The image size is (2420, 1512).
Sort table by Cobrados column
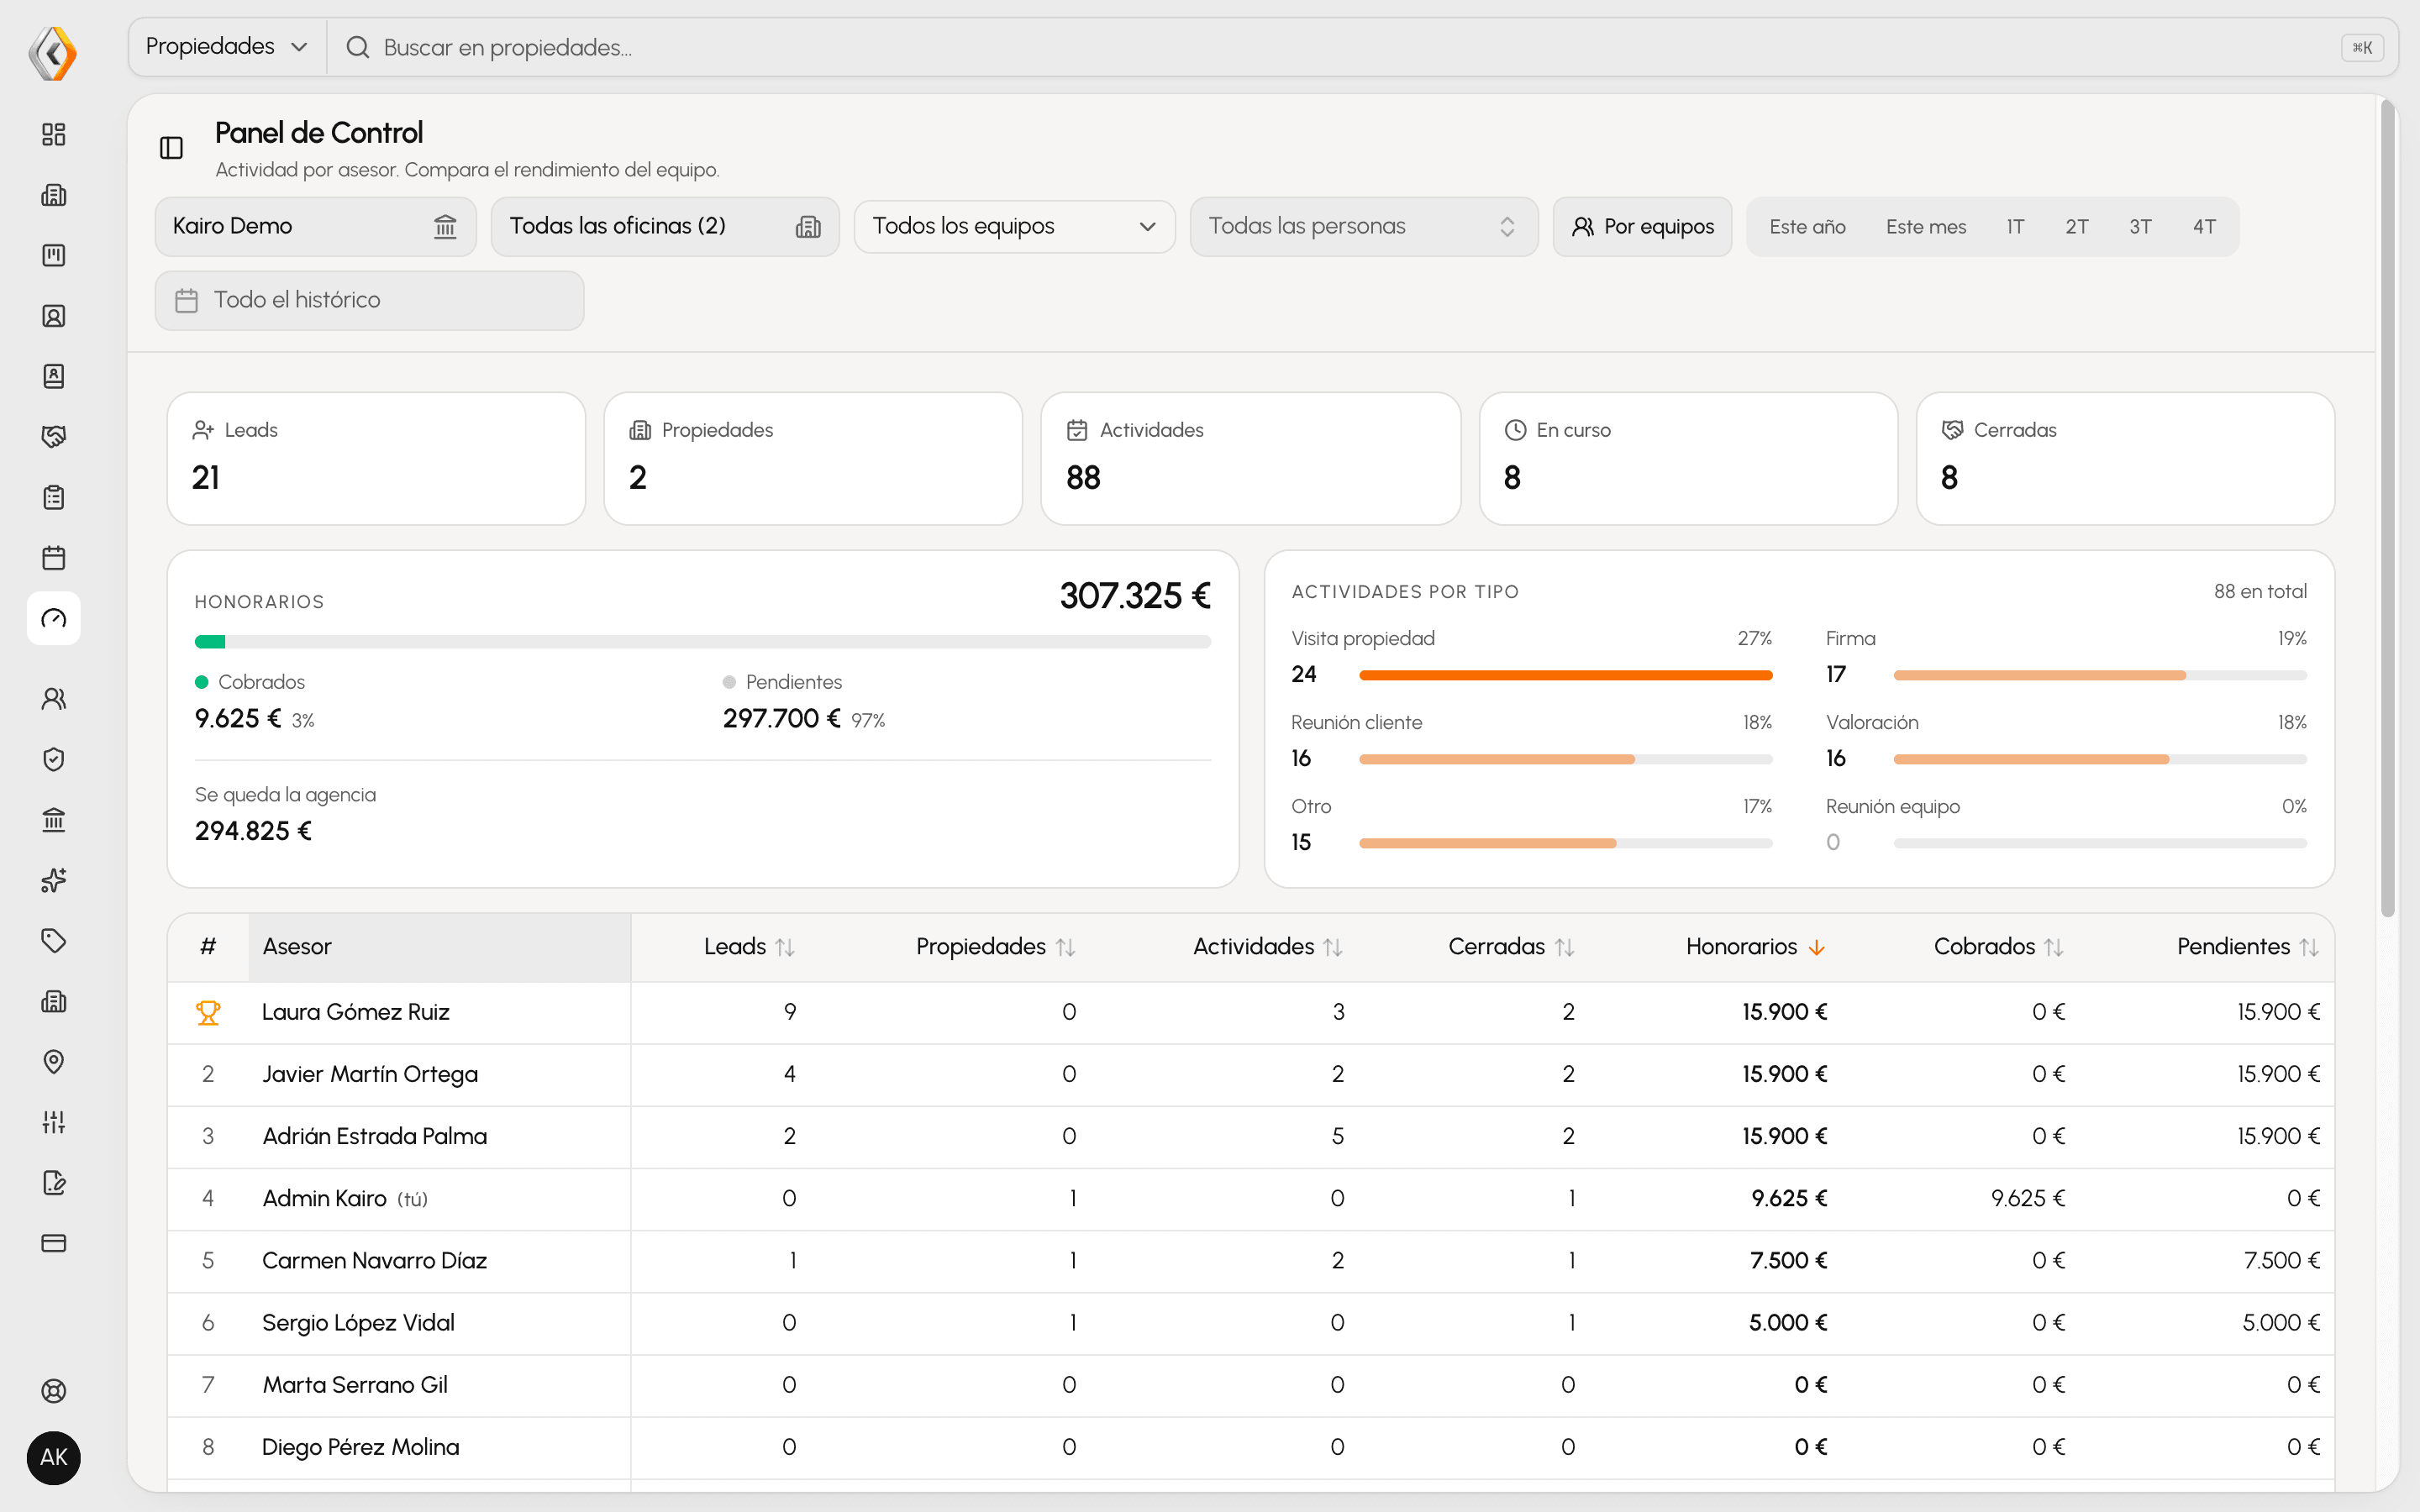[x=1998, y=947]
